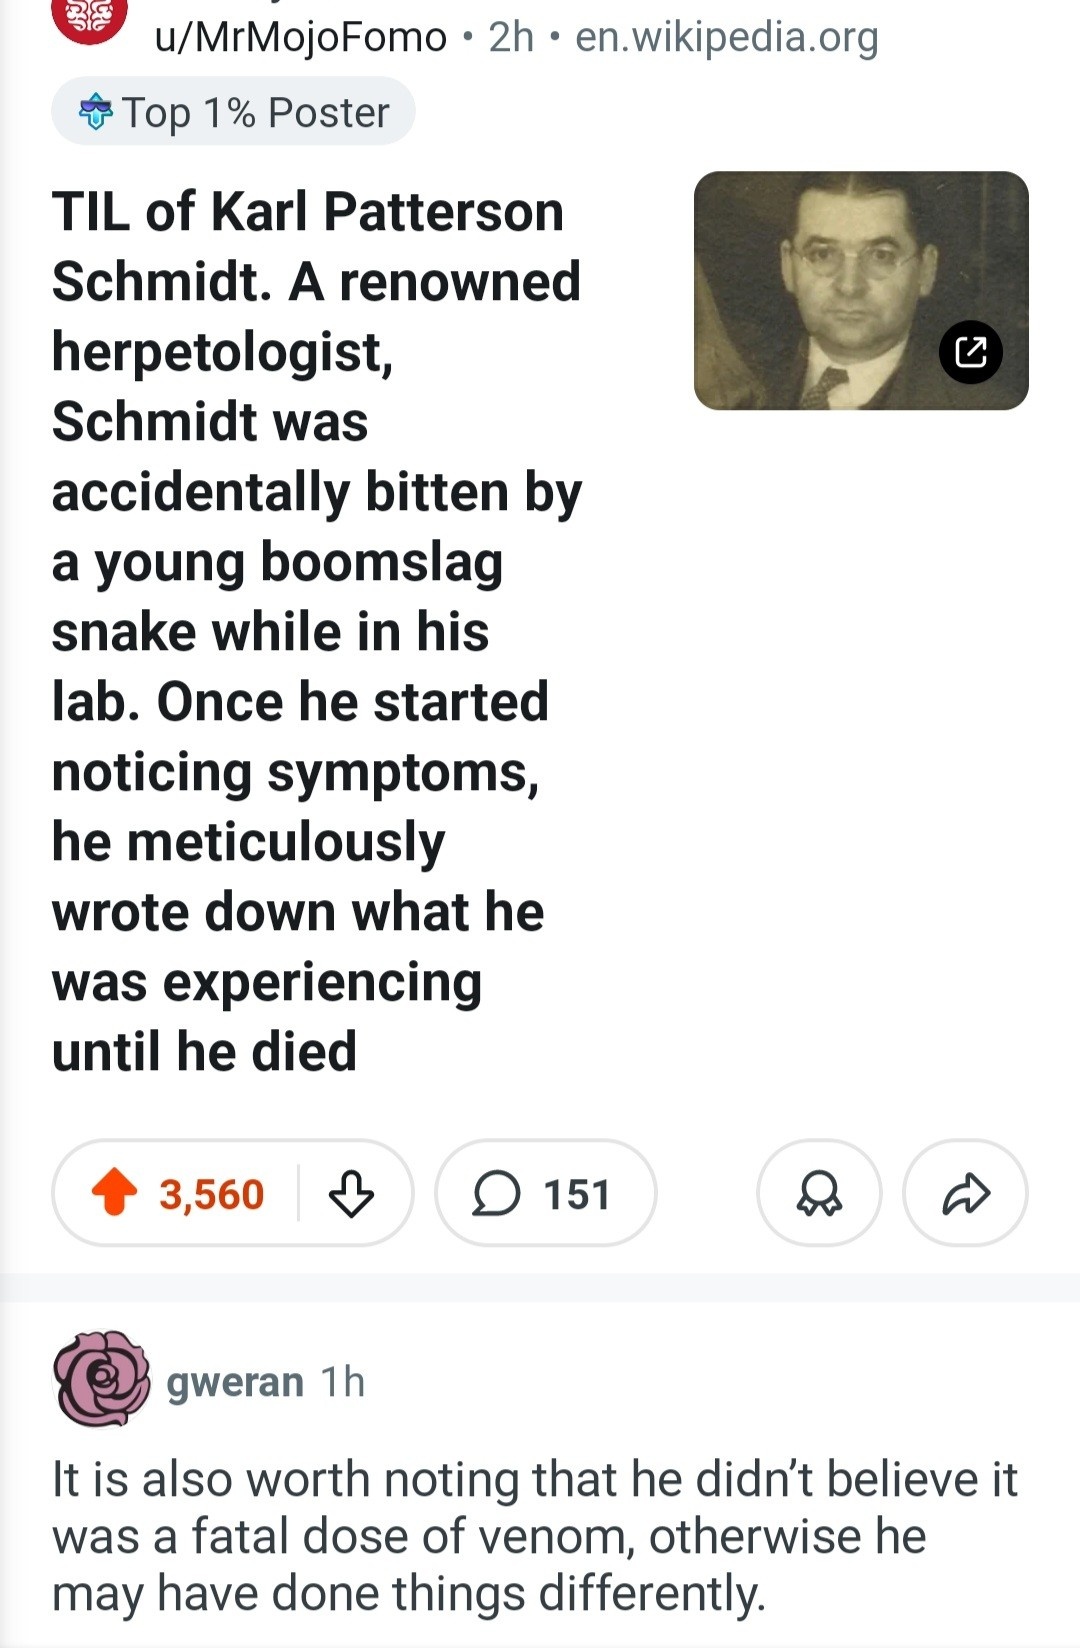Tap the external link icon on thumbnail
The image size is (1080, 1648).
coord(971,352)
